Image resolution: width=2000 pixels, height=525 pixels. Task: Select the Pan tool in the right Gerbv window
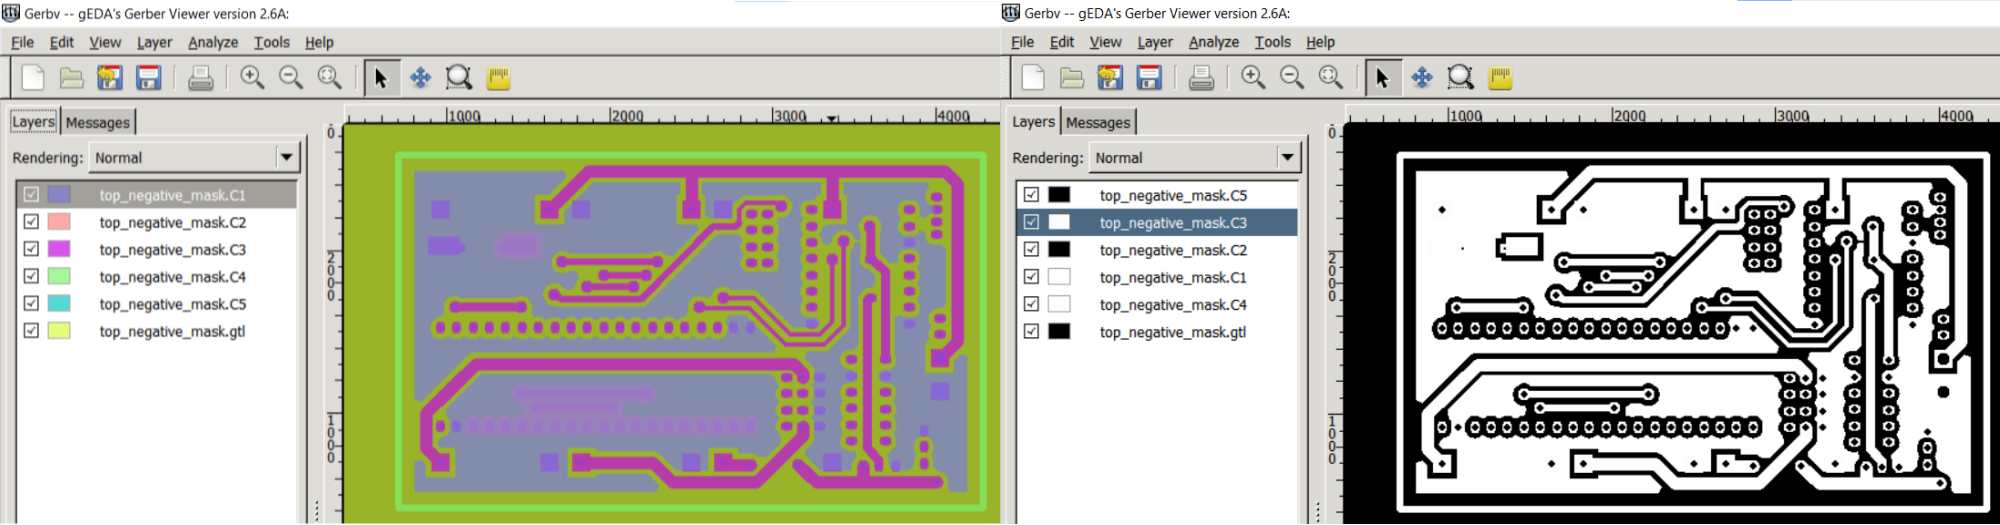[1421, 78]
